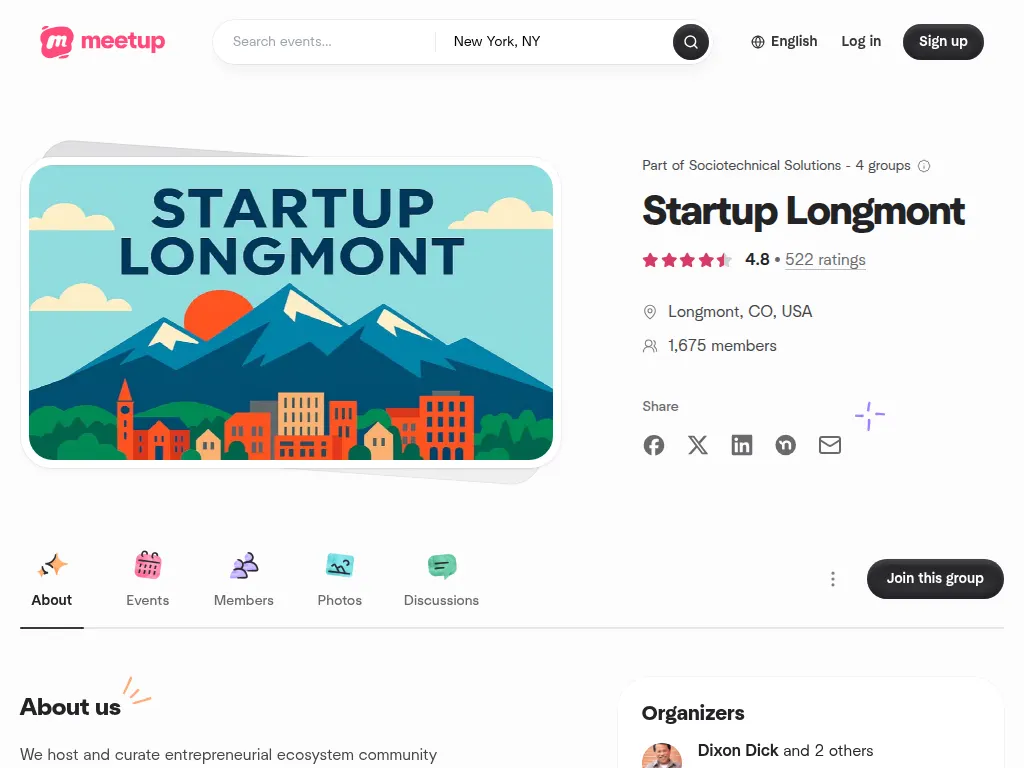Click the Longmont, CO, USA text
This screenshot has height=768, width=1024.
[x=740, y=312]
